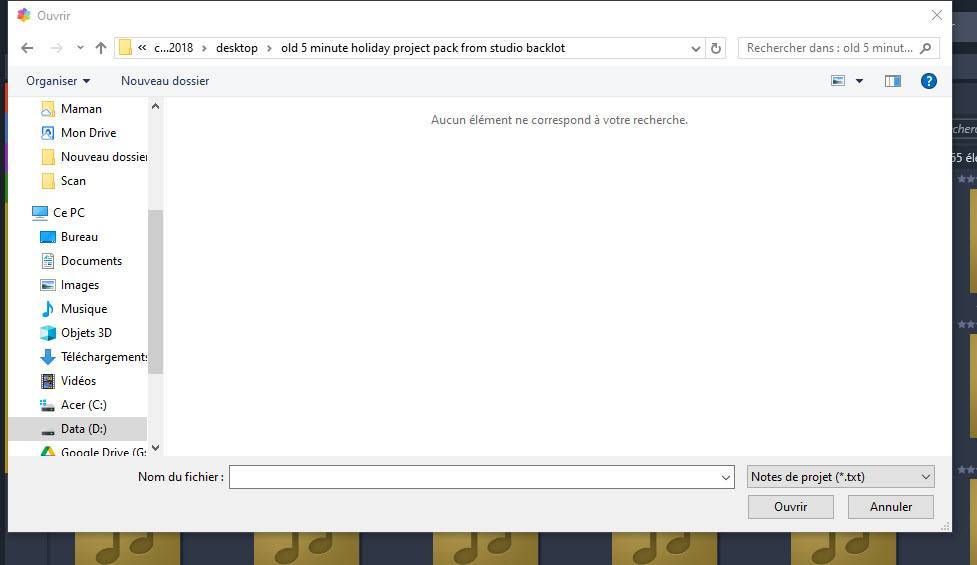Screen dimensions: 977x565
Task: Expand hidden path with the double chevron
Action: pyautogui.click(x=142, y=48)
